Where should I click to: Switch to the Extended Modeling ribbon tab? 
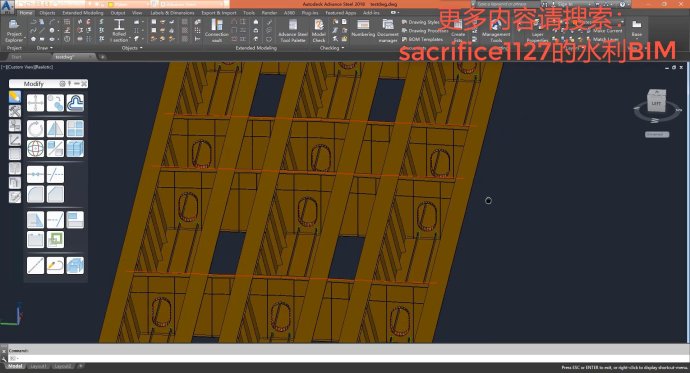pyautogui.click(x=83, y=13)
